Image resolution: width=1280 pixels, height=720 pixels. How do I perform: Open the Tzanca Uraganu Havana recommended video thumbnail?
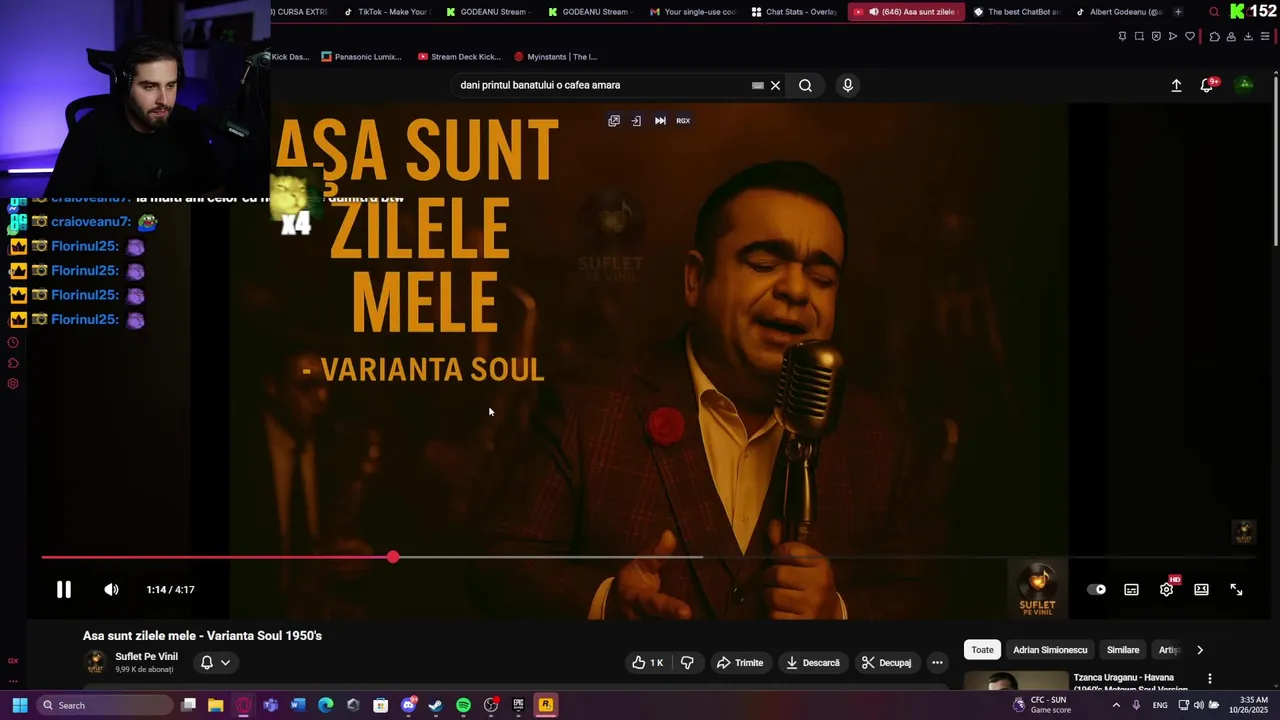click(x=1015, y=682)
